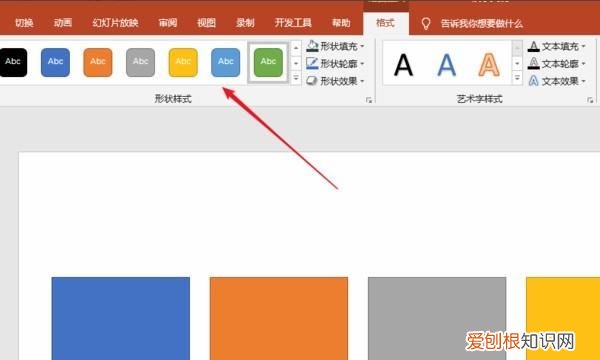
Task: Click the lightbulb Tell Me icon
Action: coord(426,24)
